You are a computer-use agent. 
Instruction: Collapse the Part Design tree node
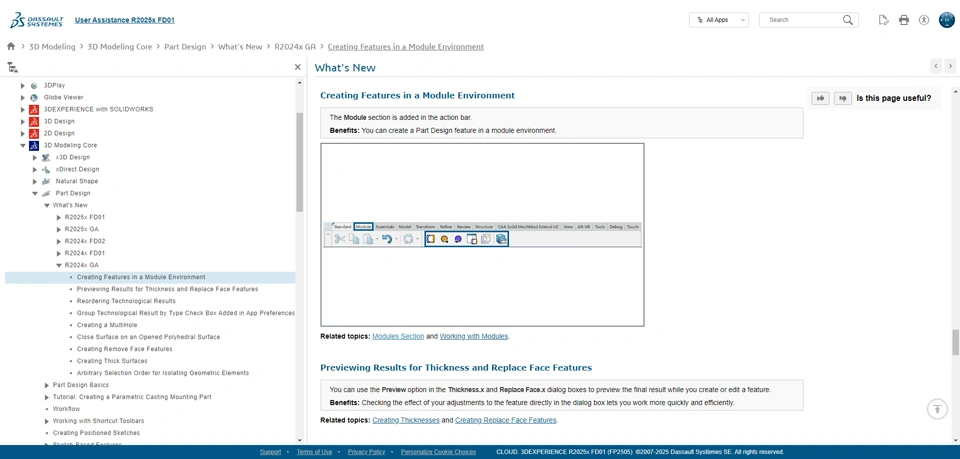click(x=35, y=193)
